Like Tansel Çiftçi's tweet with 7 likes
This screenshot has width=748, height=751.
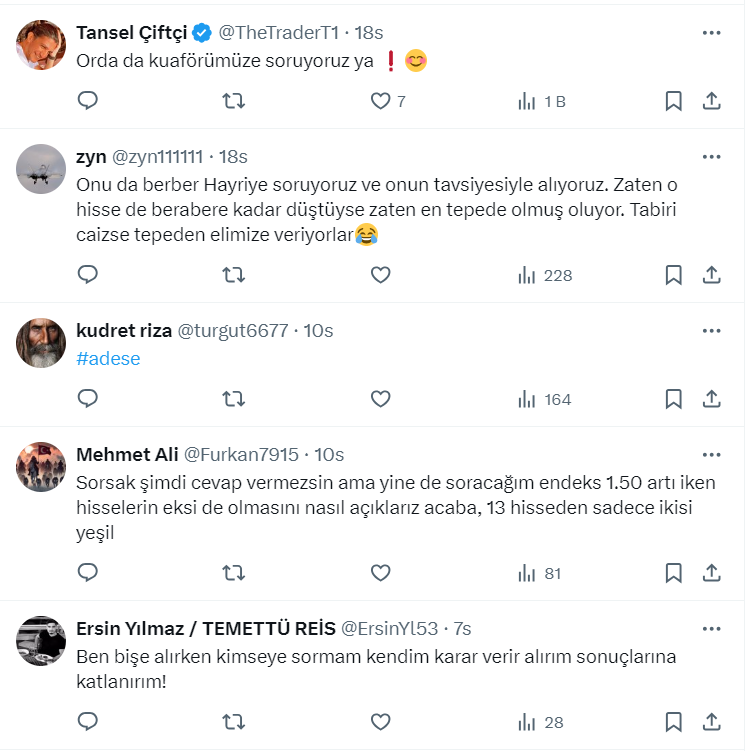[380, 101]
